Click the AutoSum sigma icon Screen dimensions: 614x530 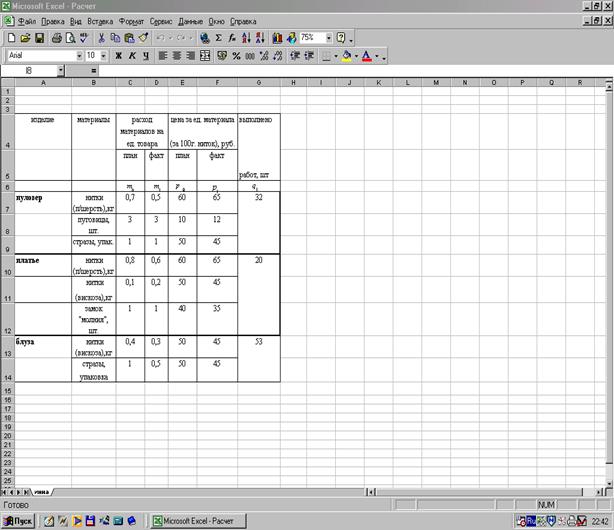tap(219, 38)
